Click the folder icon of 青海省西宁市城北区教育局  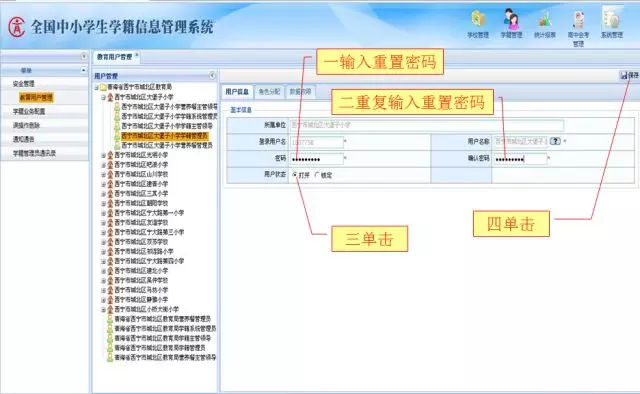click(x=103, y=87)
